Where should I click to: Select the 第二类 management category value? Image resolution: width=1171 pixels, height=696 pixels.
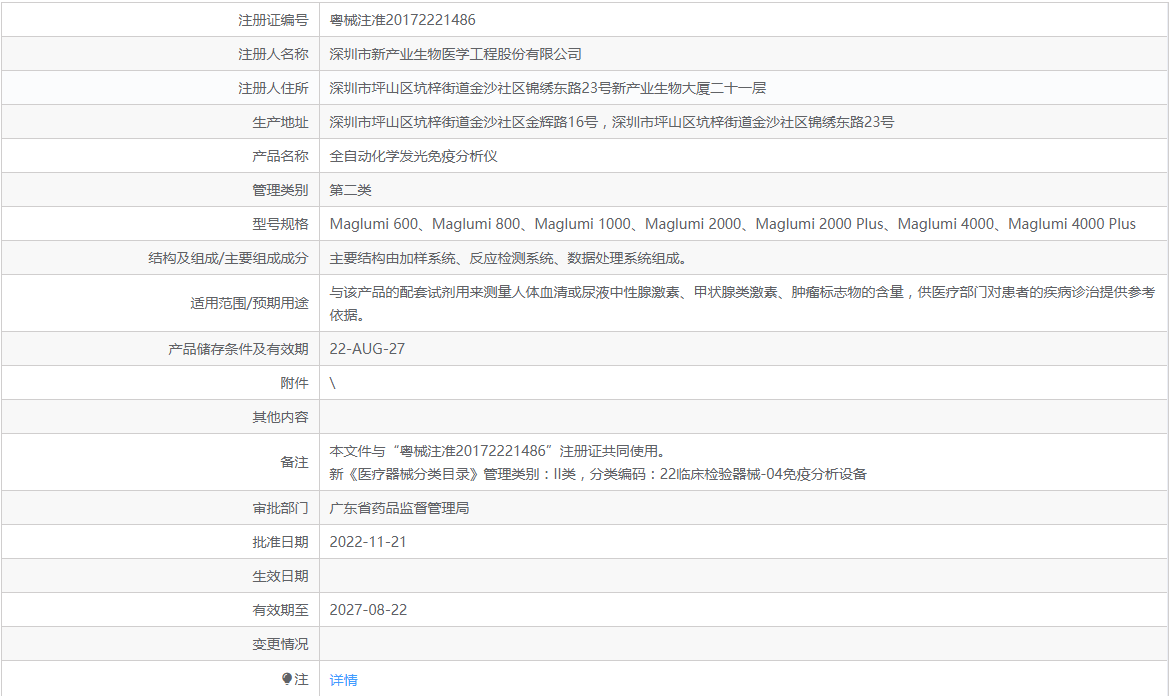[x=350, y=190]
